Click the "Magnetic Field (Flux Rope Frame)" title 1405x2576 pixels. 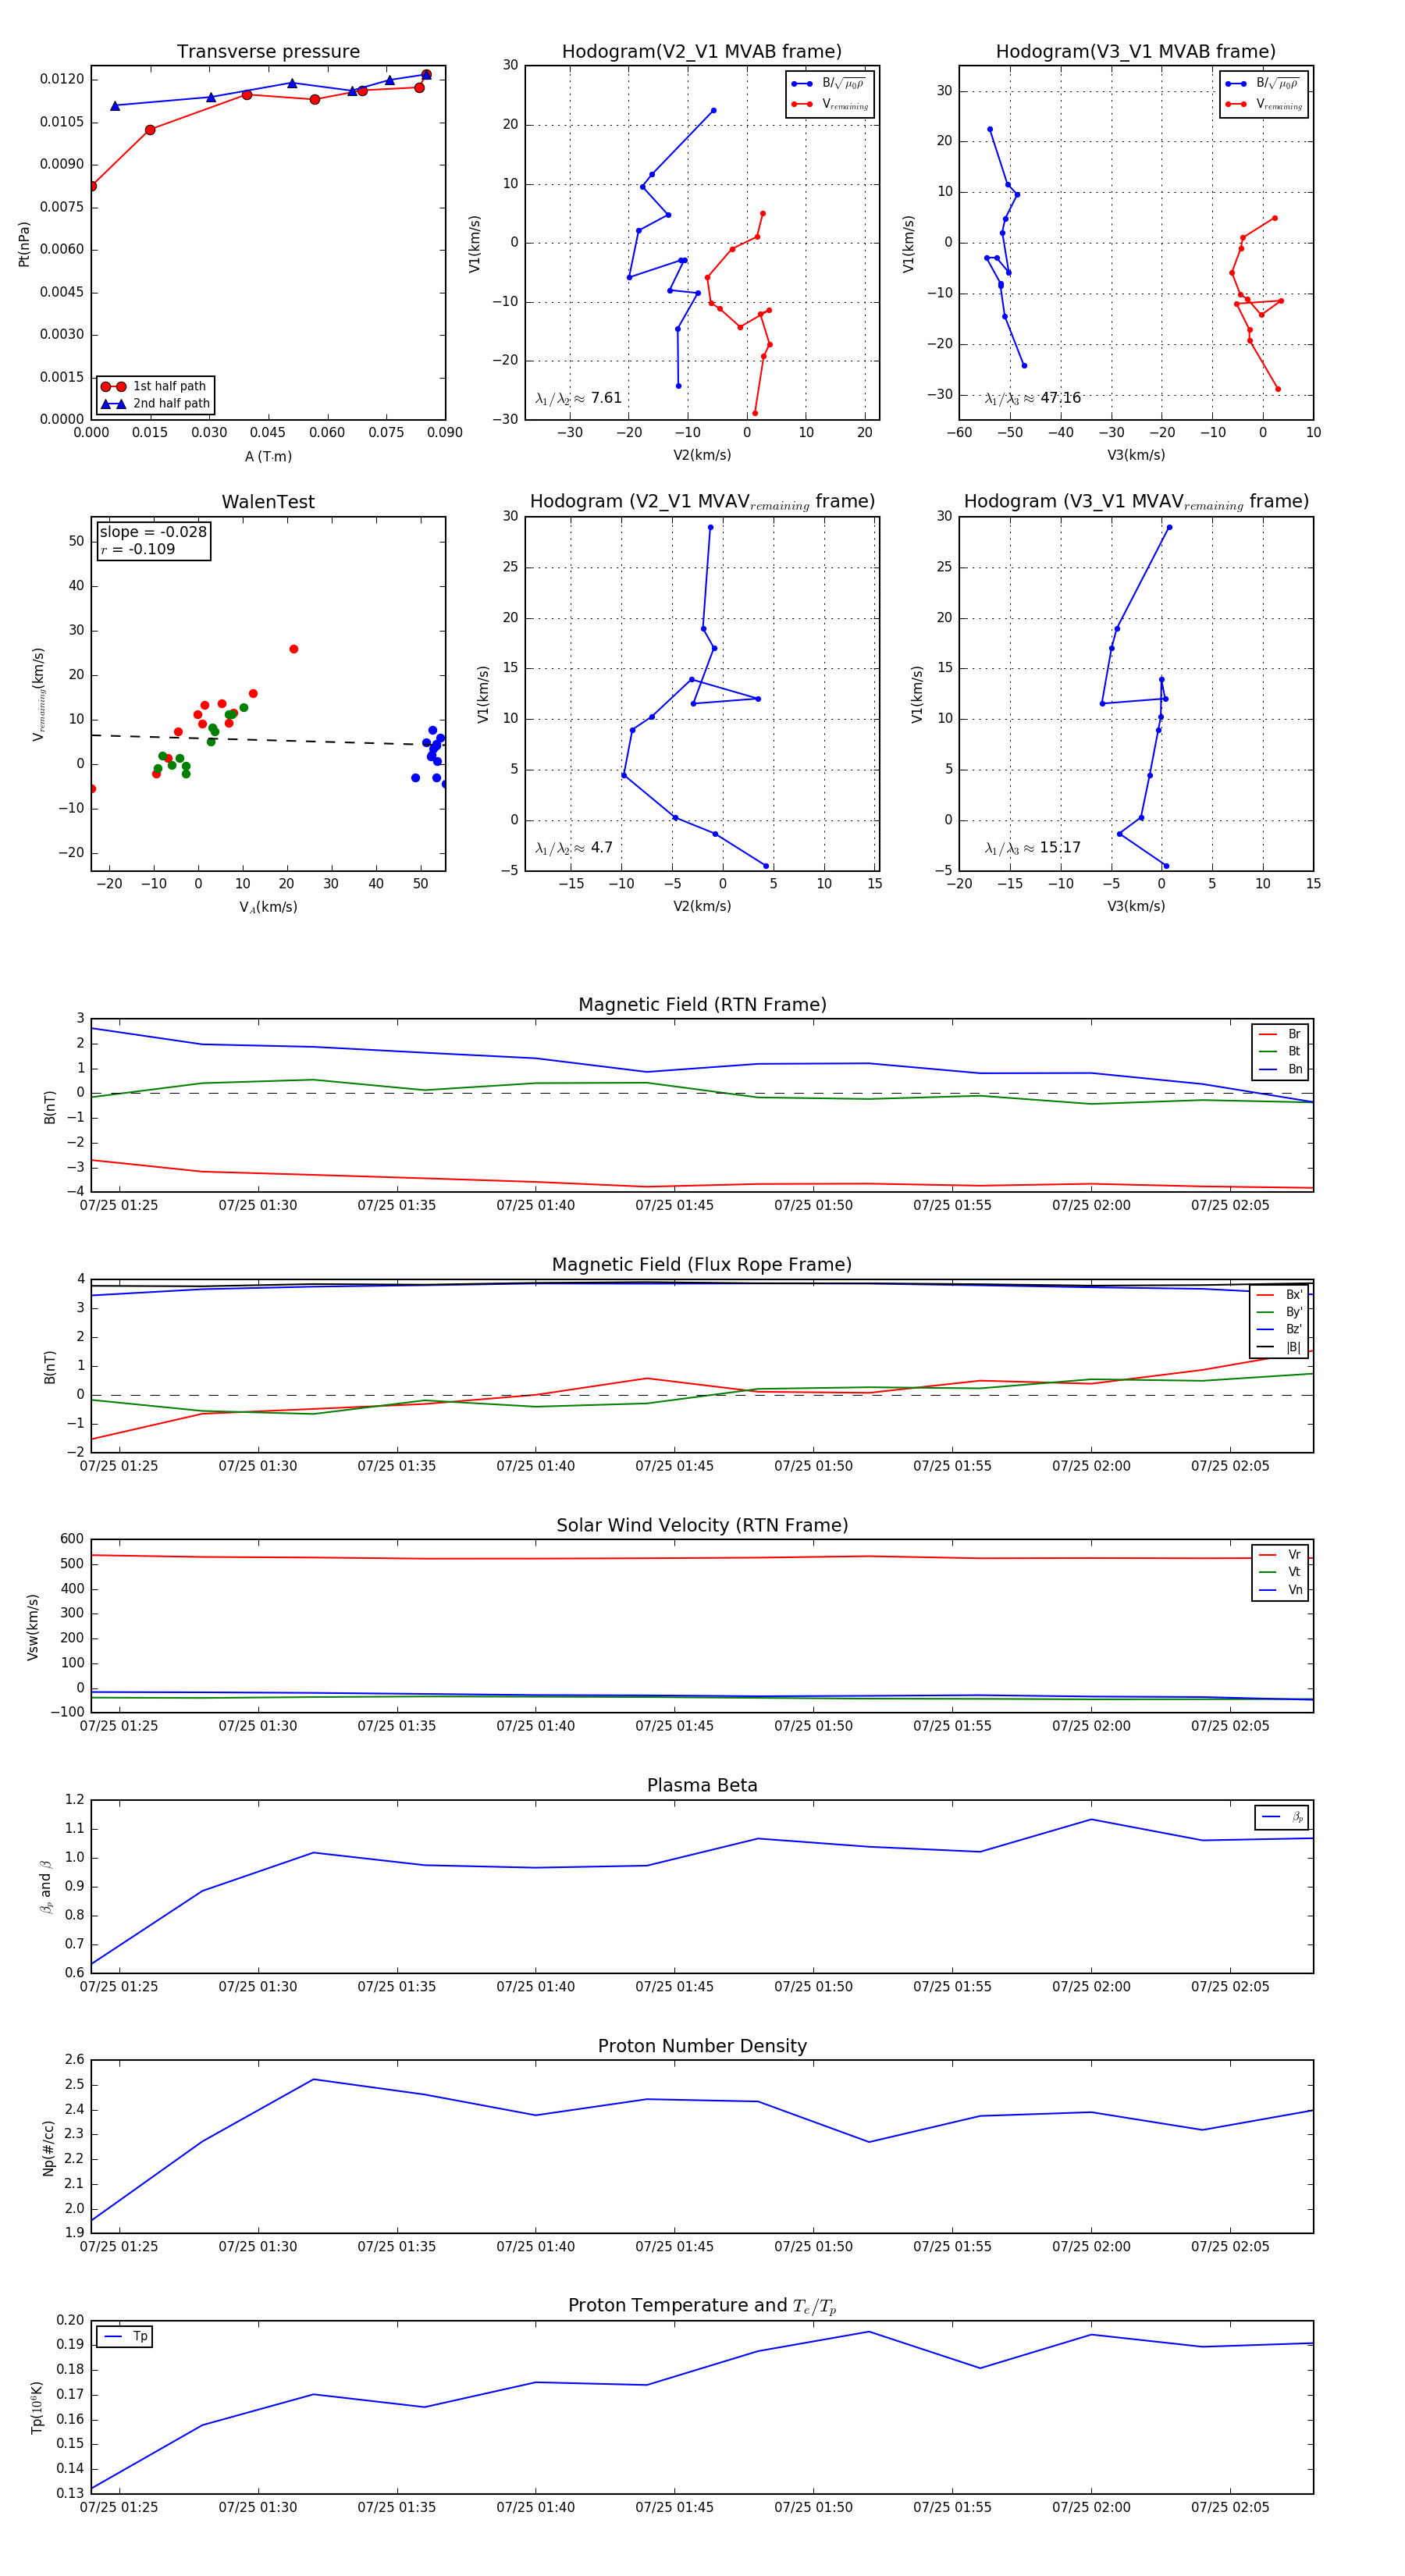pyautogui.click(x=702, y=1265)
